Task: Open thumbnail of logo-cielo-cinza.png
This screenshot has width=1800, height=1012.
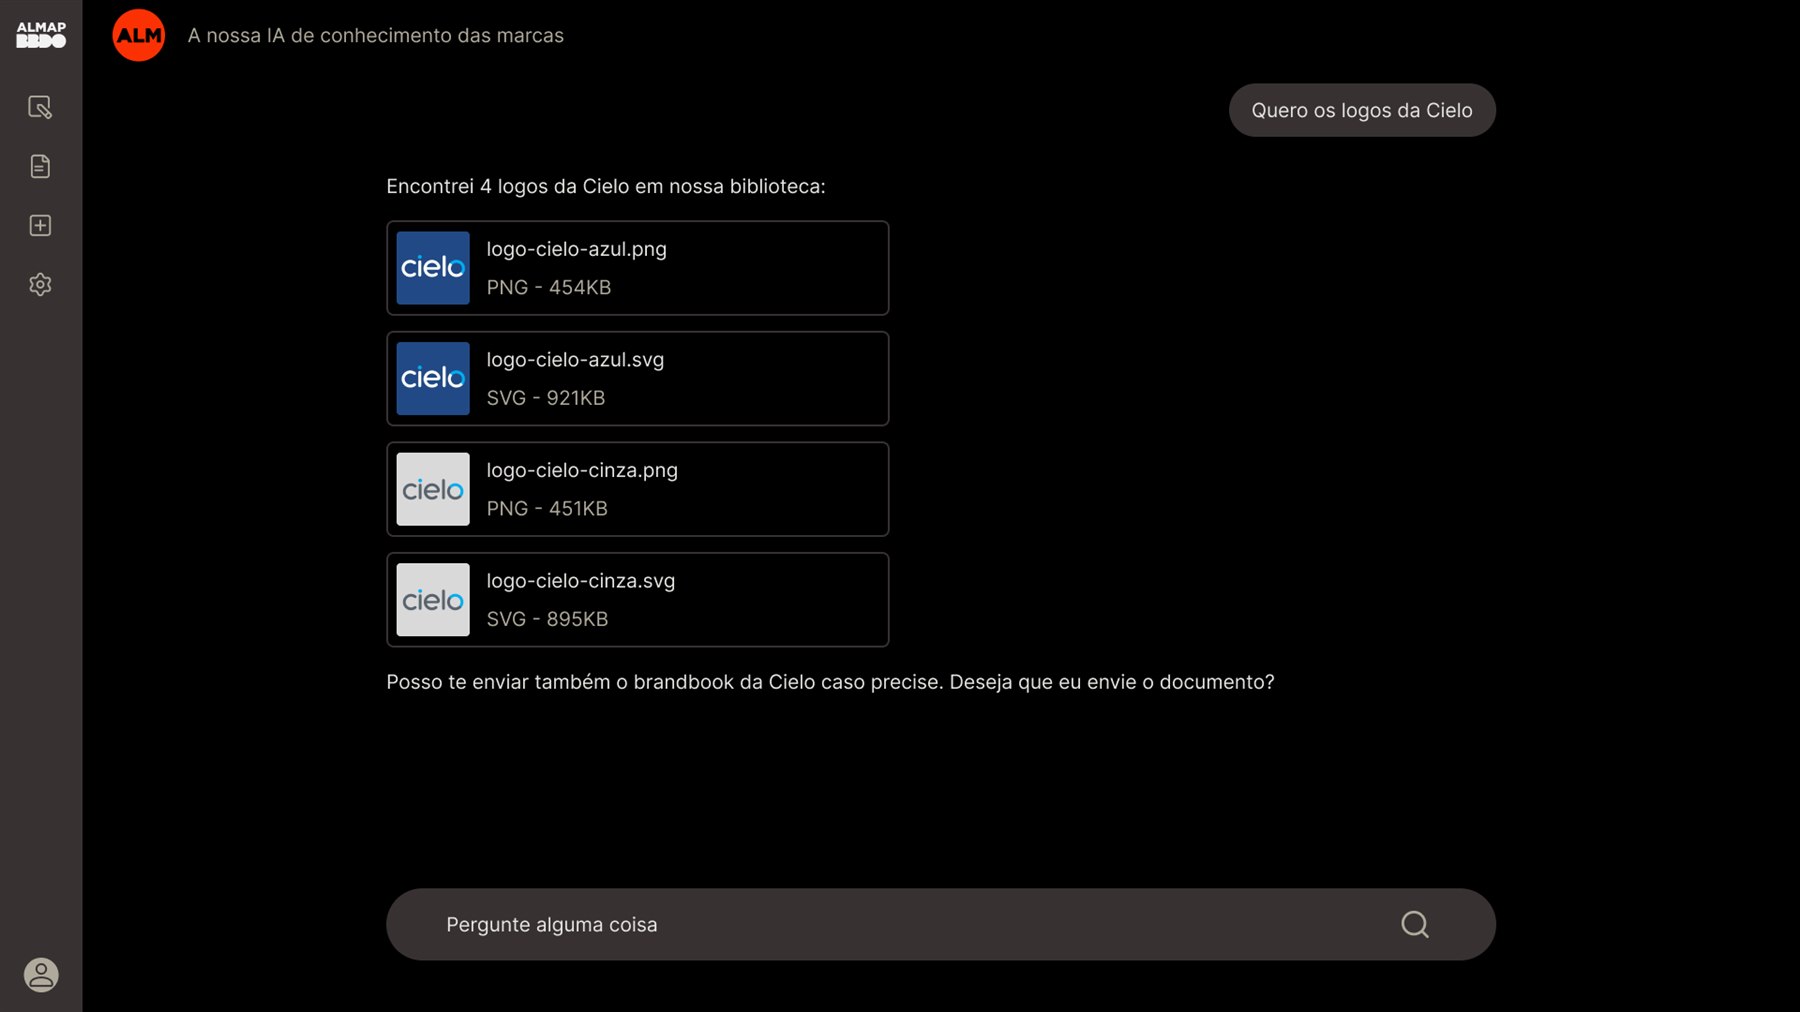Action: point(433,489)
